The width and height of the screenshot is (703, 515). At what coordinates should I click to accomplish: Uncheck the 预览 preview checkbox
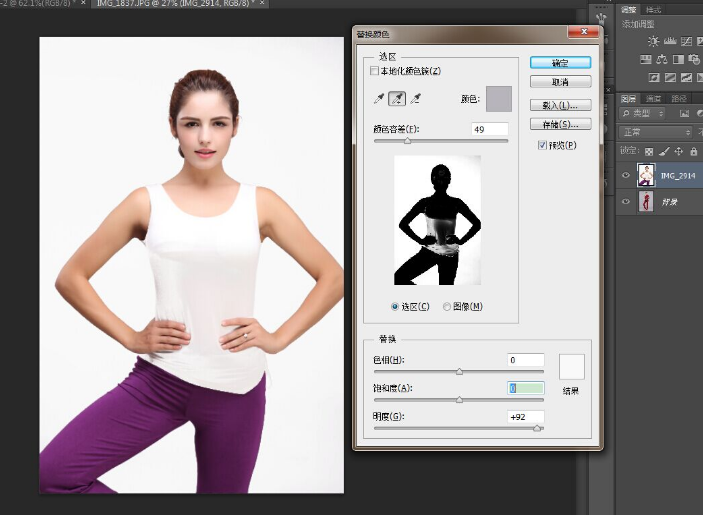coord(542,145)
